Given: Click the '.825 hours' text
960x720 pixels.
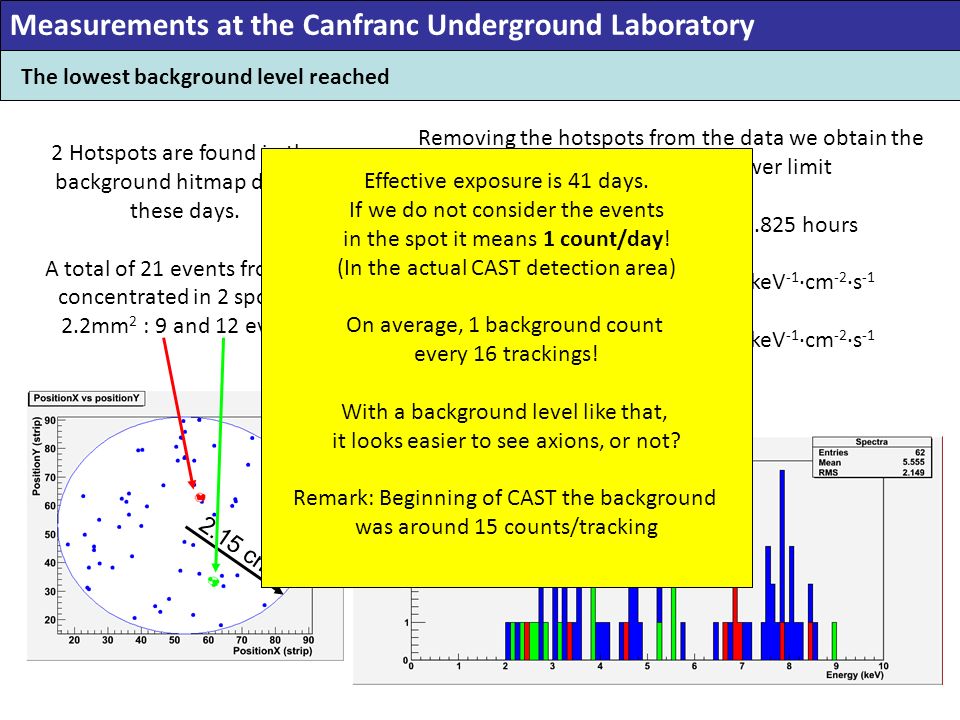Looking at the screenshot, I should 805,225.
